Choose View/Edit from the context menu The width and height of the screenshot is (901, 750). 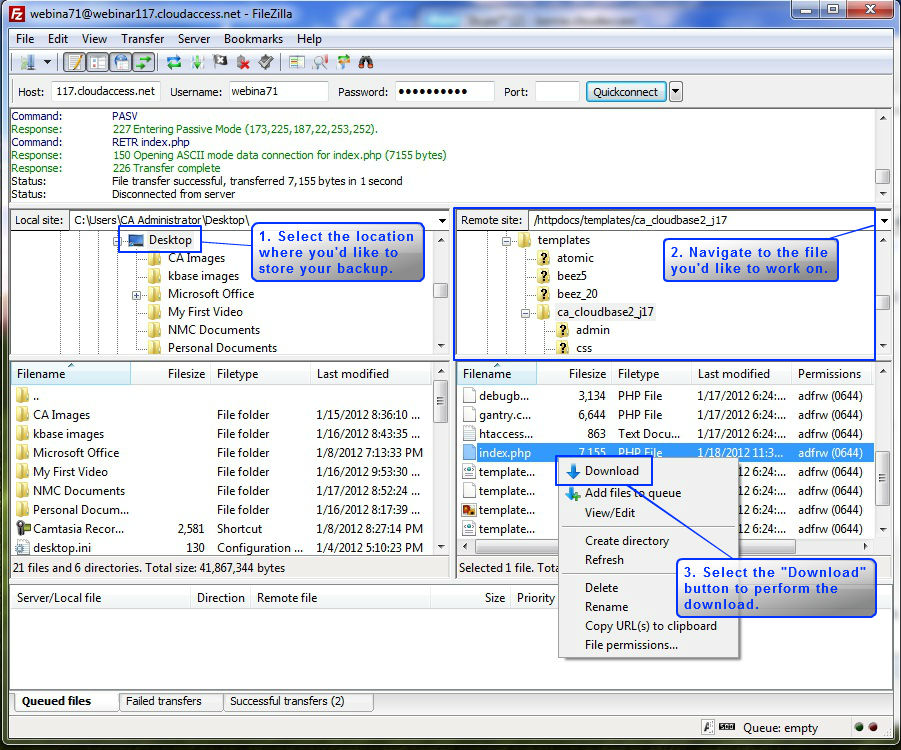click(x=610, y=513)
